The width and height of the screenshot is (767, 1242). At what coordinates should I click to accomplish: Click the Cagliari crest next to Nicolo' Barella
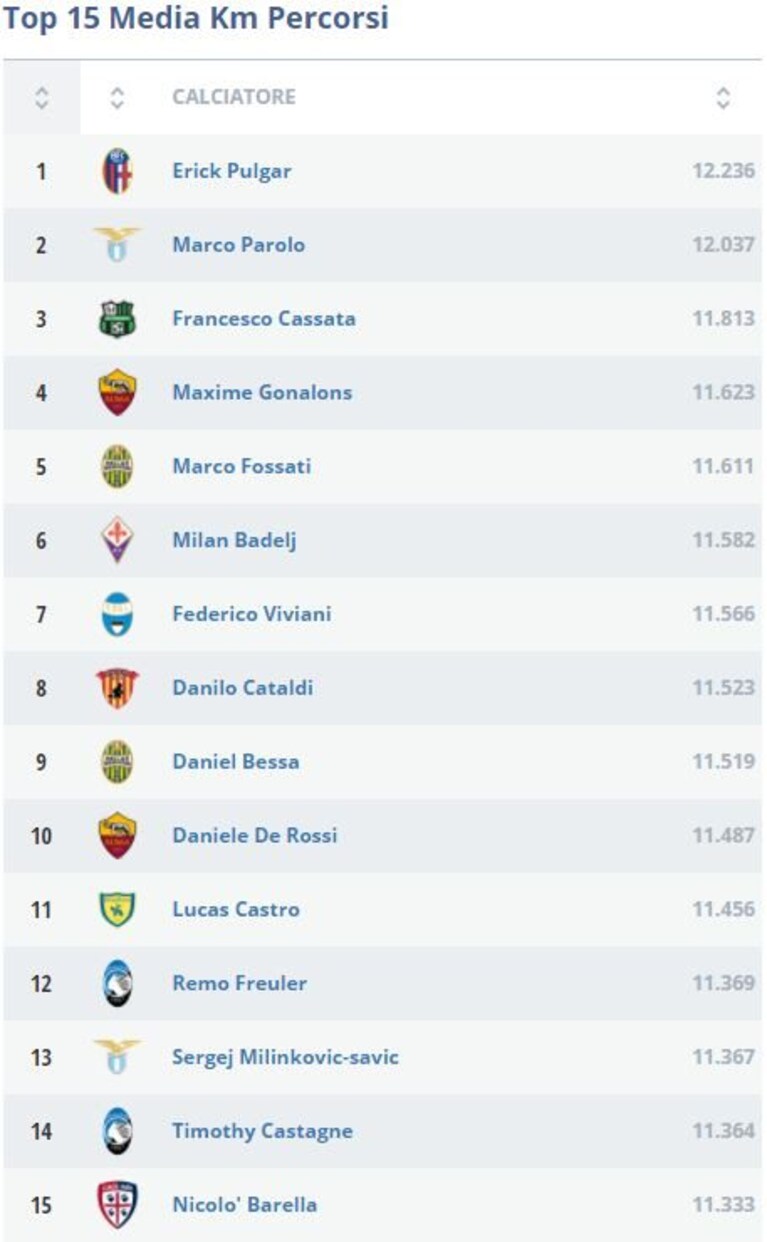pyautogui.click(x=117, y=1205)
